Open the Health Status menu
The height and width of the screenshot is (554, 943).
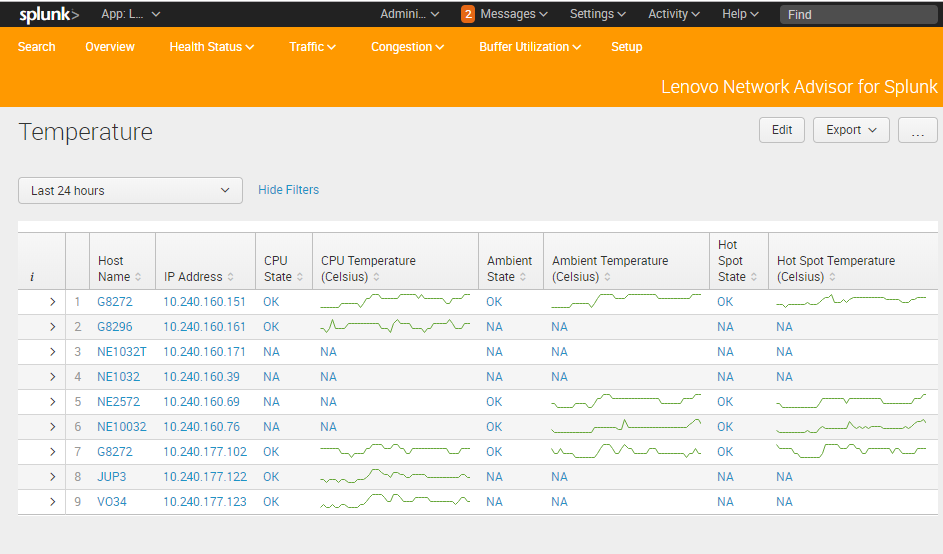(212, 47)
